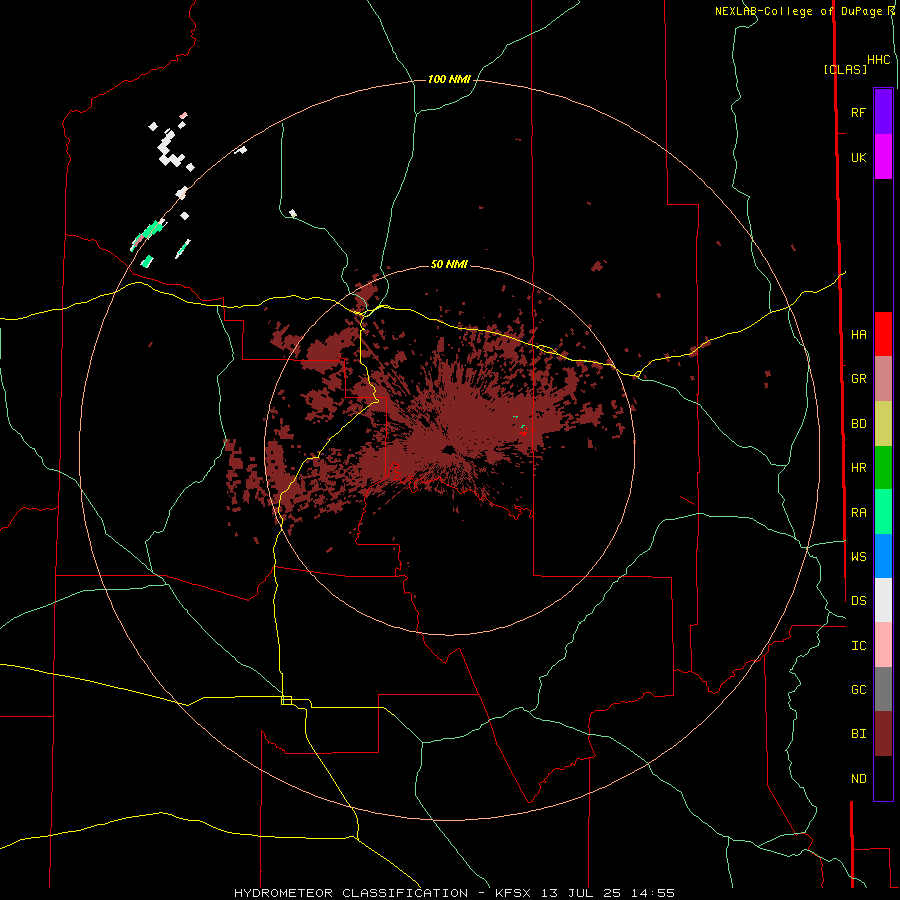Click the BD yellow legend swatch

pos(883,424)
